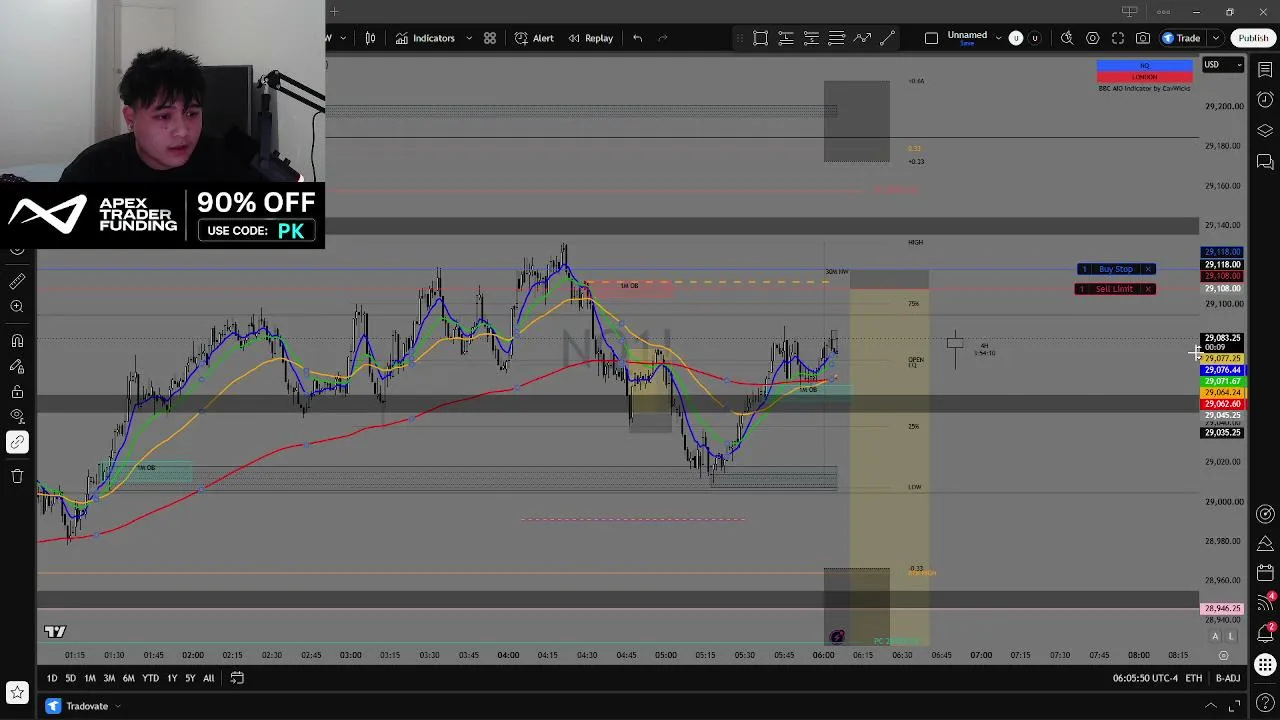Toggle auto scale A button
Screen dimensions: 1280x720
click(1216, 637)
